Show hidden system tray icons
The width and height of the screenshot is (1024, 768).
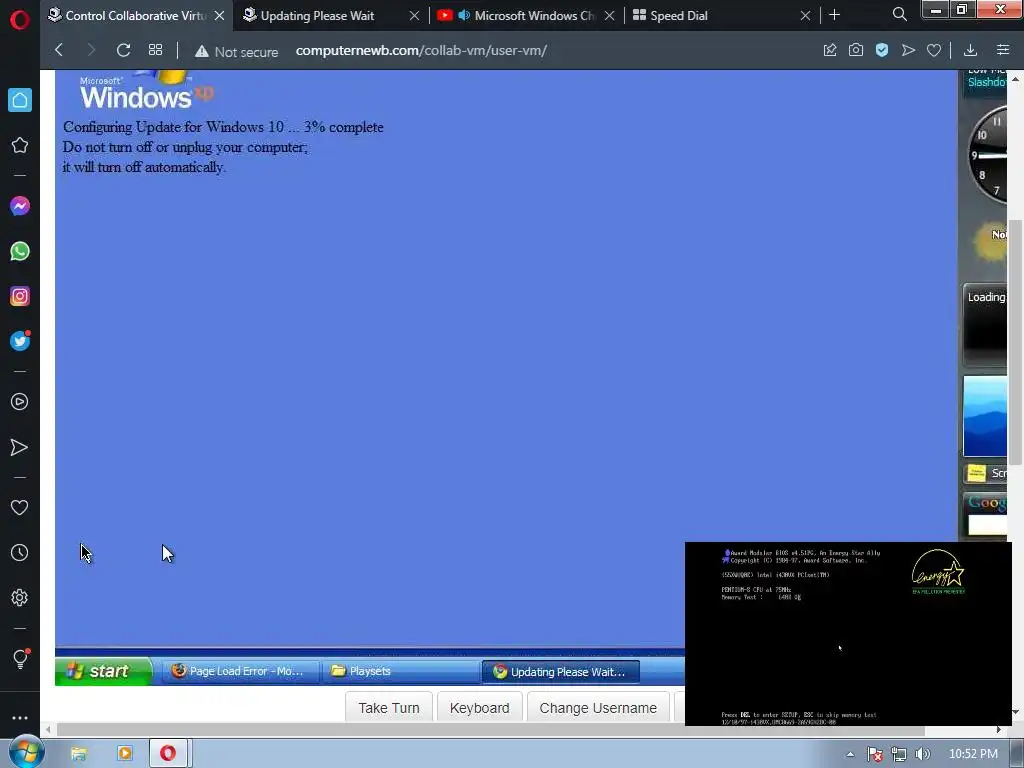click(850, 754)
